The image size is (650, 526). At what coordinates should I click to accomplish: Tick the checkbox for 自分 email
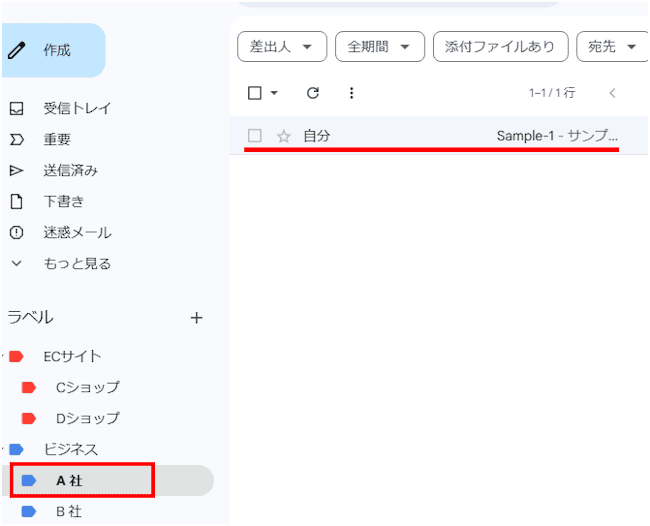pyautogui.click(x=255, y=136)
